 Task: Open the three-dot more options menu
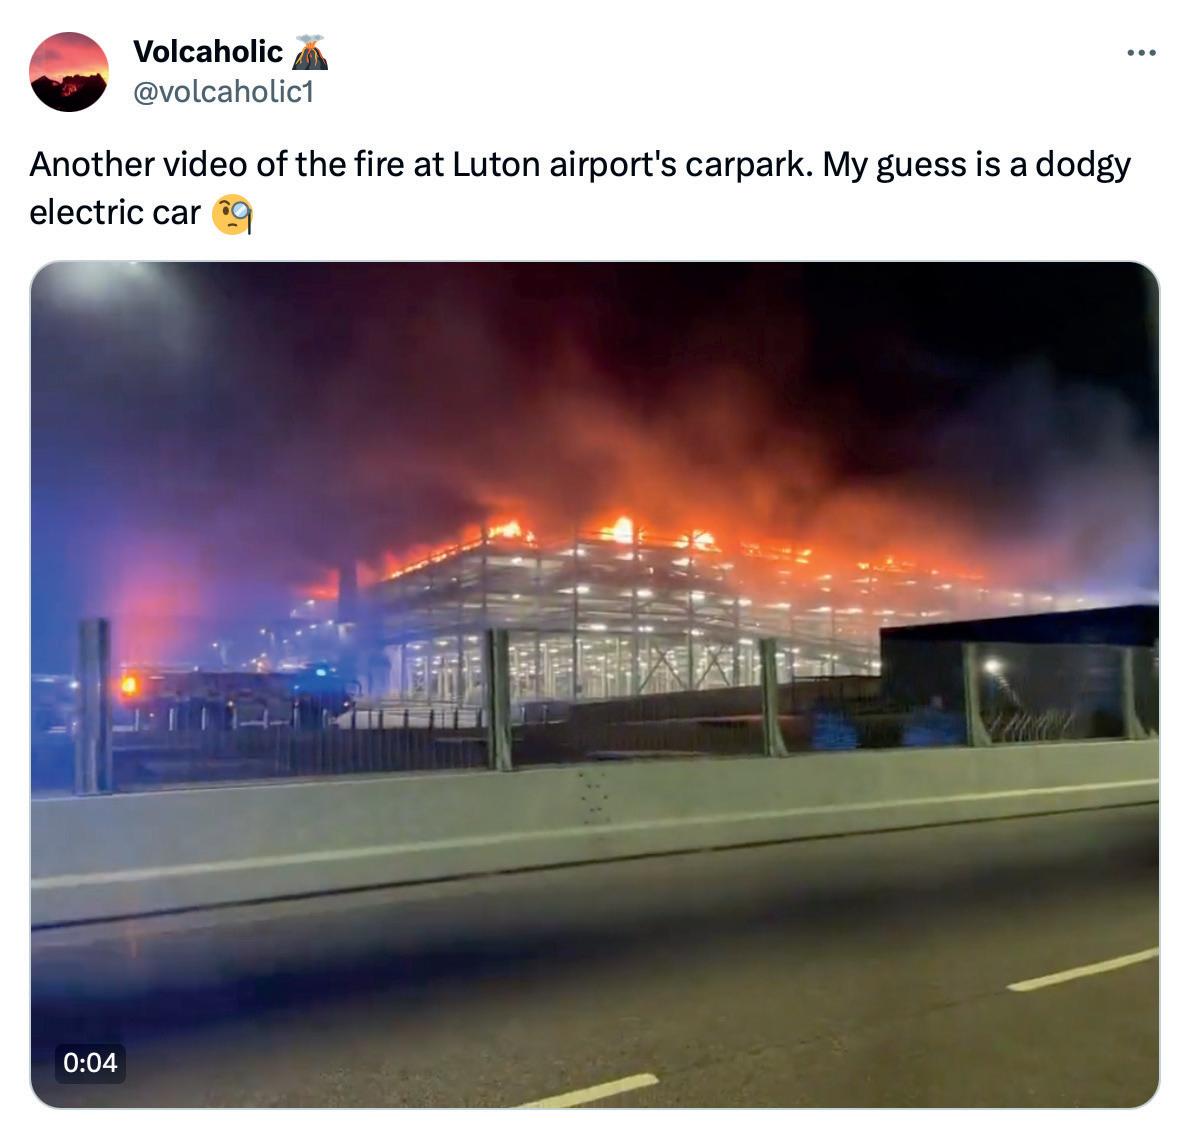pyautogui.click(x=1141, y=52)
